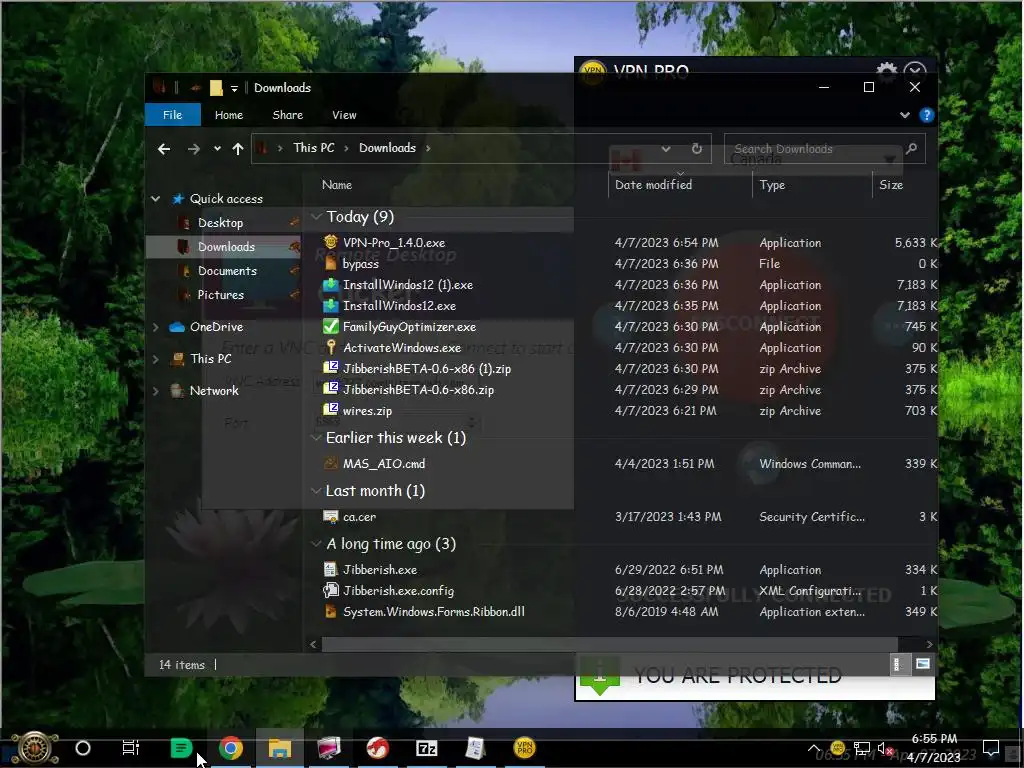Collapse the Today (9) group

pyautogui.click(x=316, y=216)
